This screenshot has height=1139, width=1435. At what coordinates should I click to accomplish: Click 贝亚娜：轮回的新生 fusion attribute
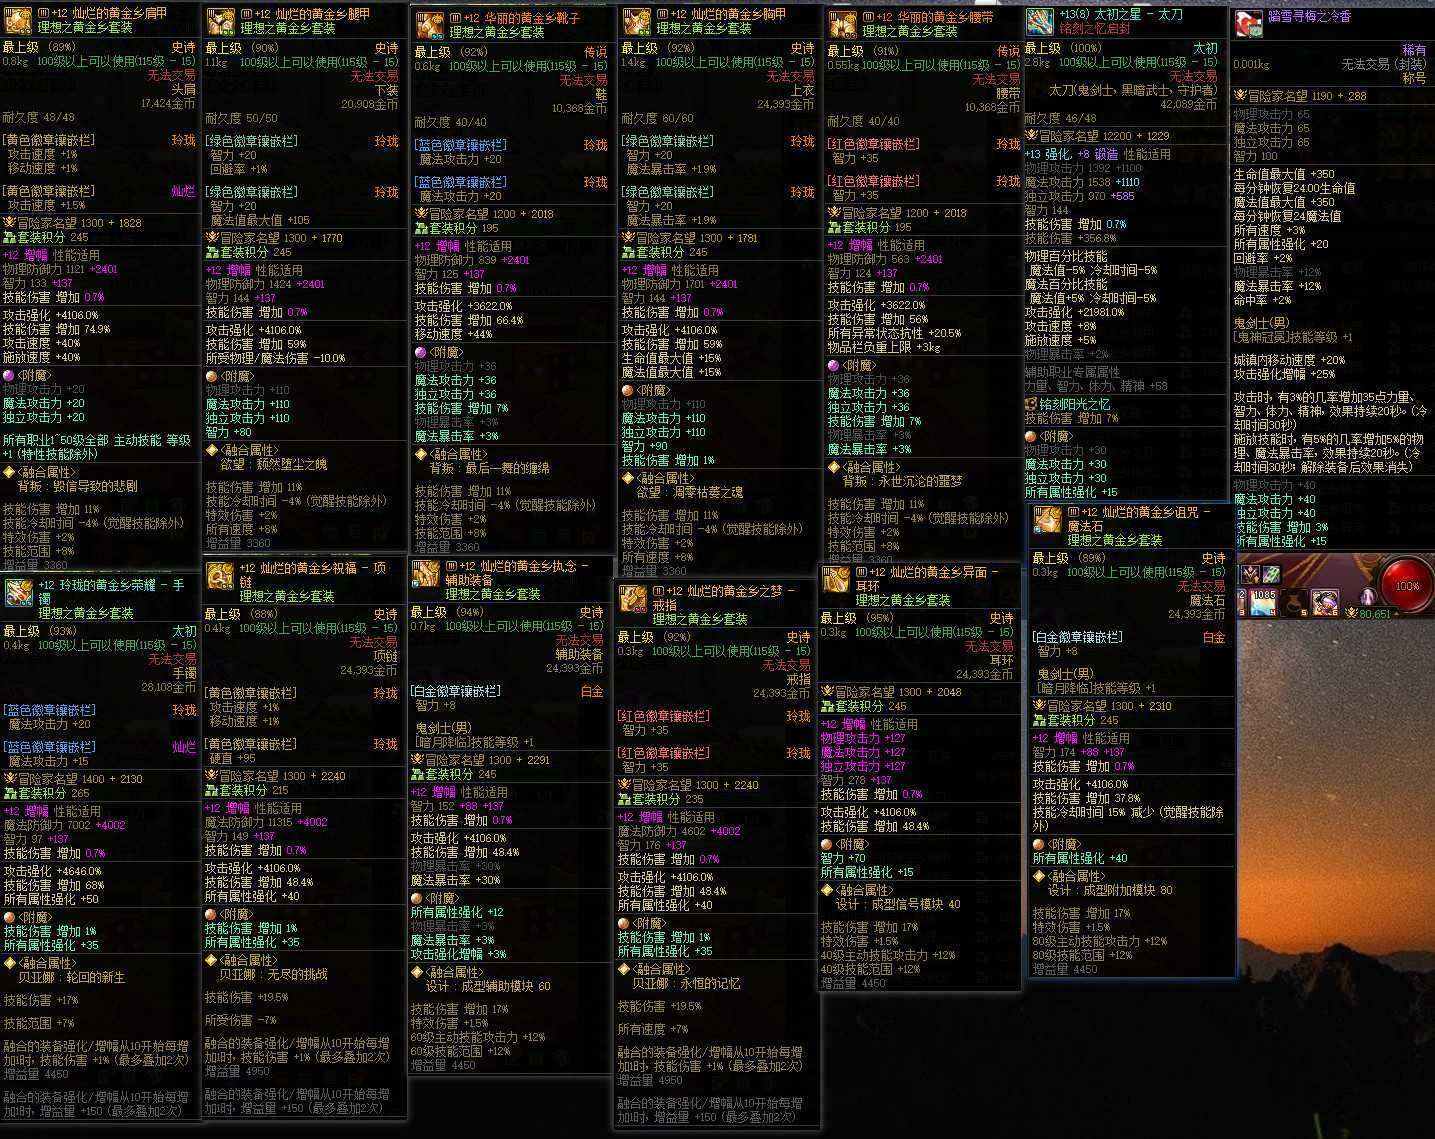point(72,977)
